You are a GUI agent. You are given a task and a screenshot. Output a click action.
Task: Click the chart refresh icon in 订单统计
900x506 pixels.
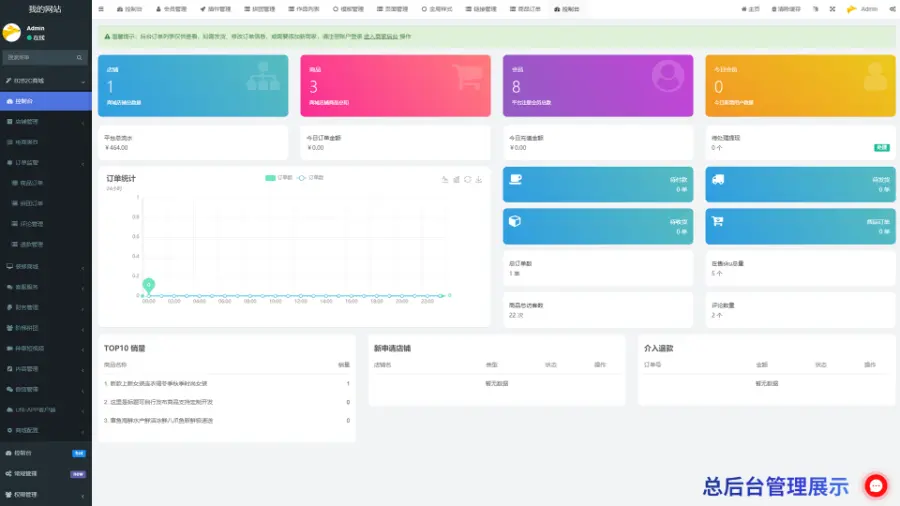[x=467, y=180]
